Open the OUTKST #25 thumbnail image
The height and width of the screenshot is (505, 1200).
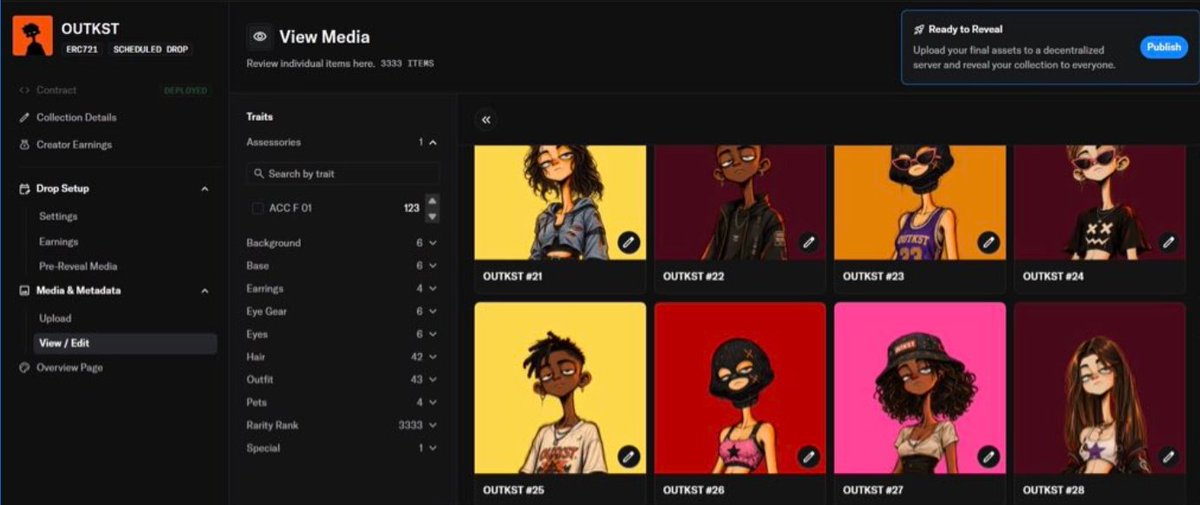click(x=560, y=388)
